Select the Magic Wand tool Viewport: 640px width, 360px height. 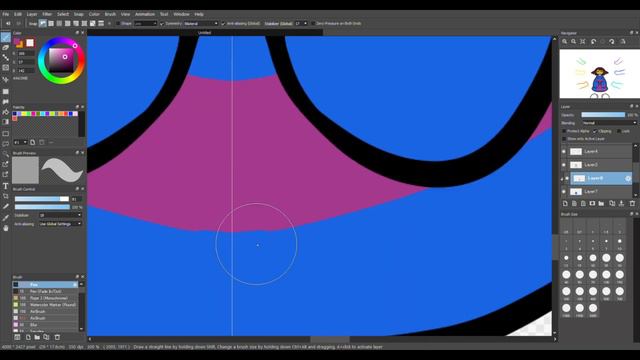pos(5,154)
